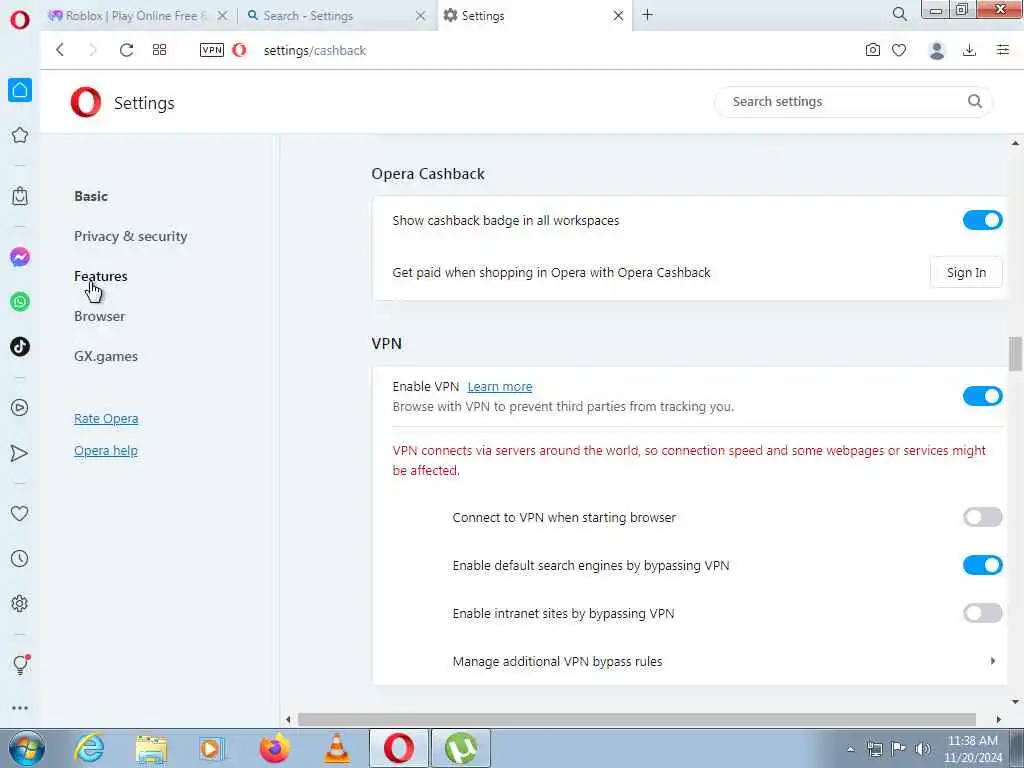The image size is (1024, 768).
Task: Open the lightbulb tips icon in sidebar
Action: pos(20,664)
